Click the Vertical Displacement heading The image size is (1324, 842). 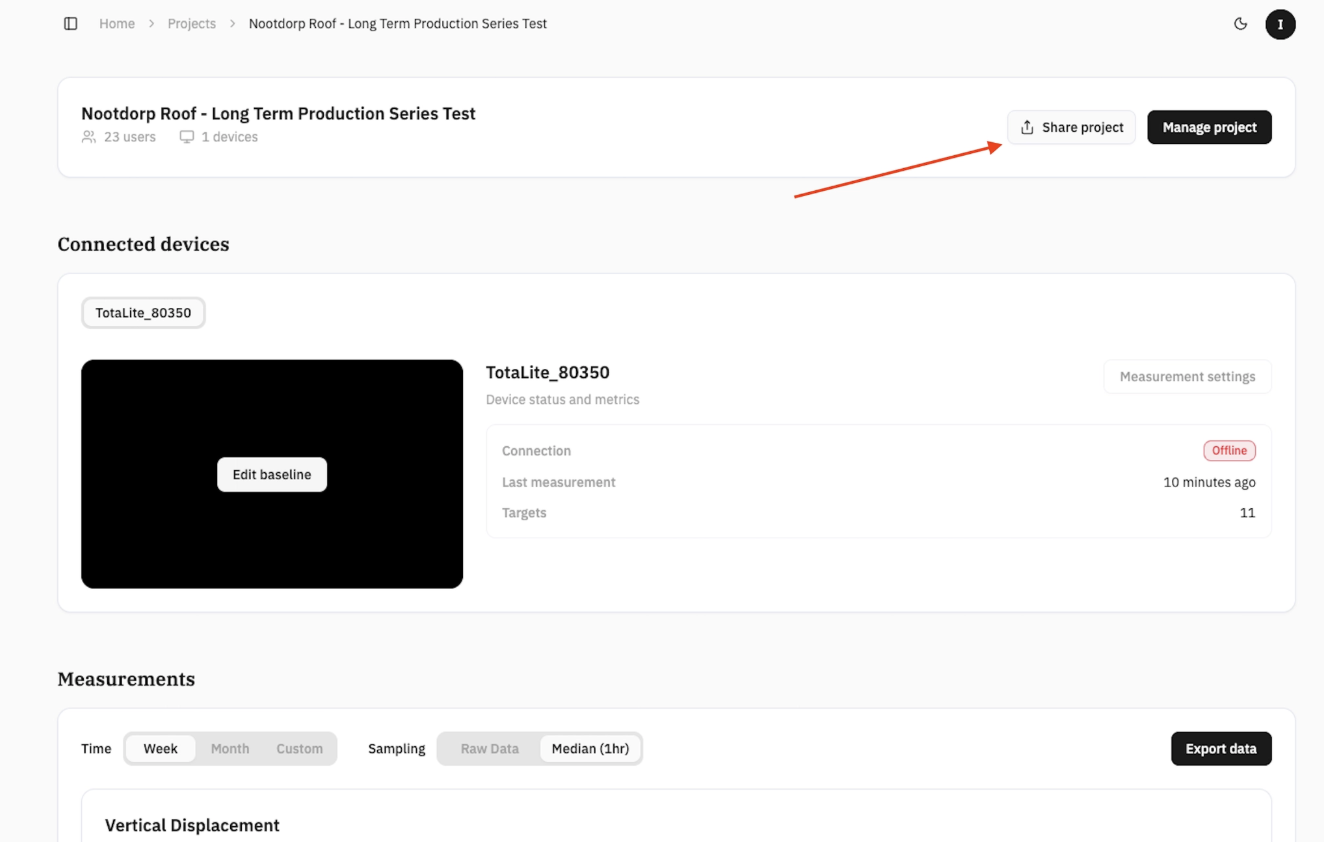coord(192,826)
